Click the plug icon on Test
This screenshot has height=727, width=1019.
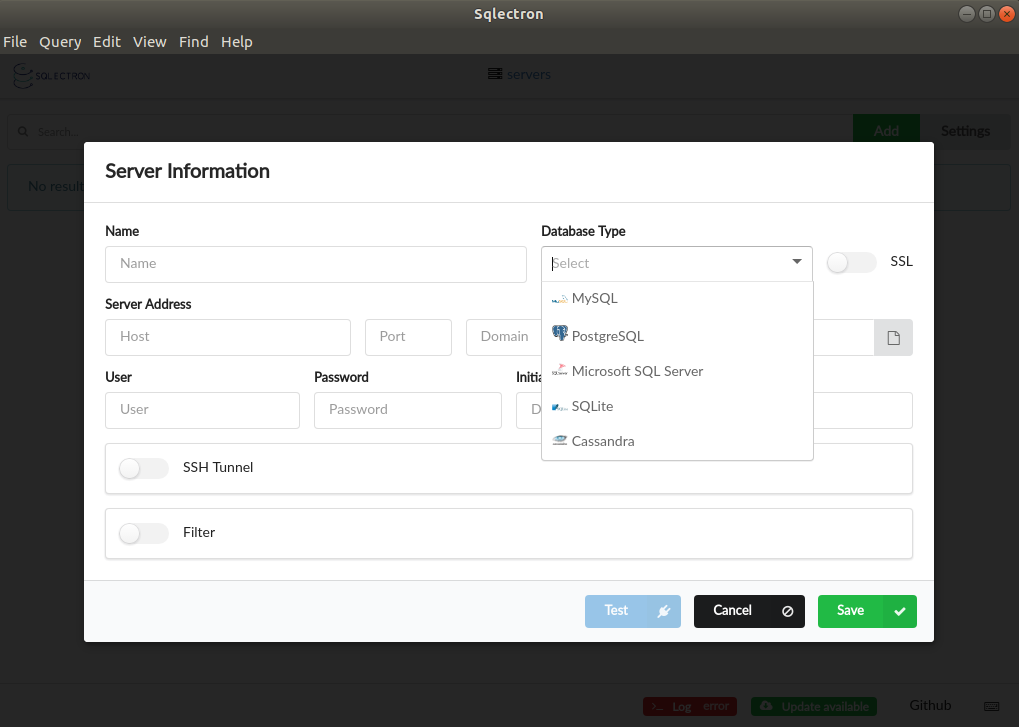point(664,611)
